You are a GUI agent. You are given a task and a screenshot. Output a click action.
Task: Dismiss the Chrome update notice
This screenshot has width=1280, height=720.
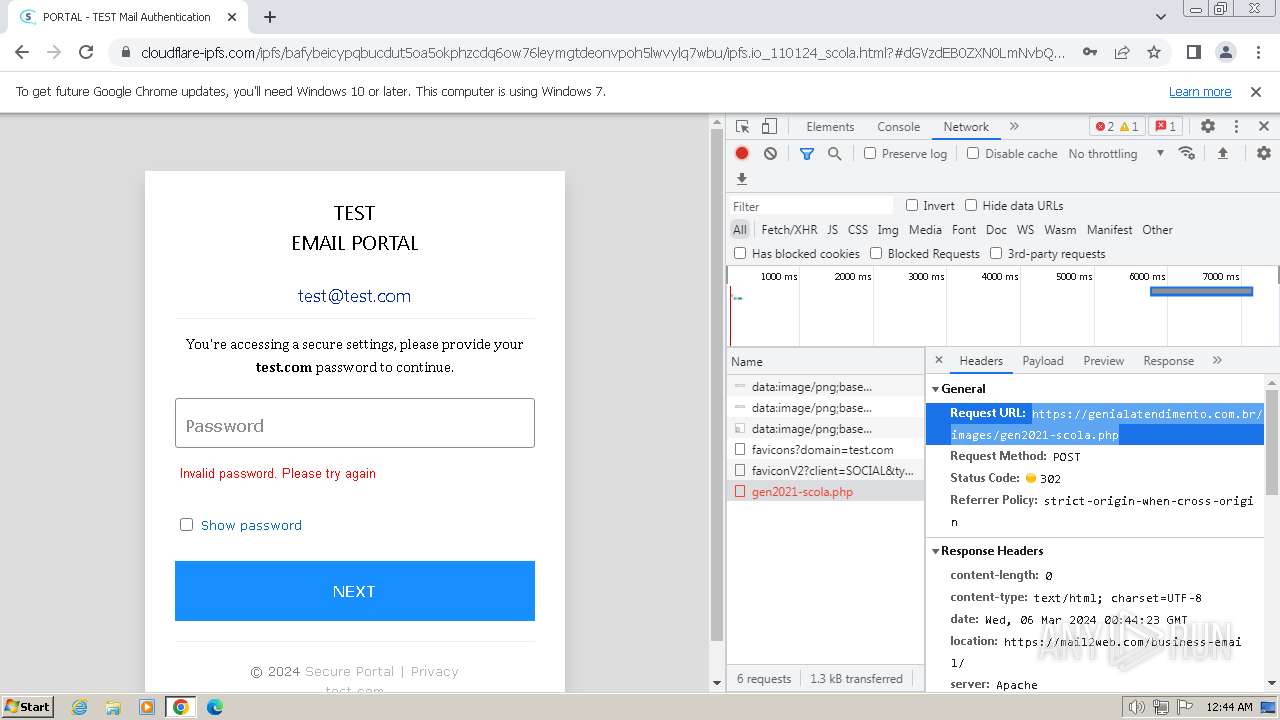click(x=1256, y=91)
